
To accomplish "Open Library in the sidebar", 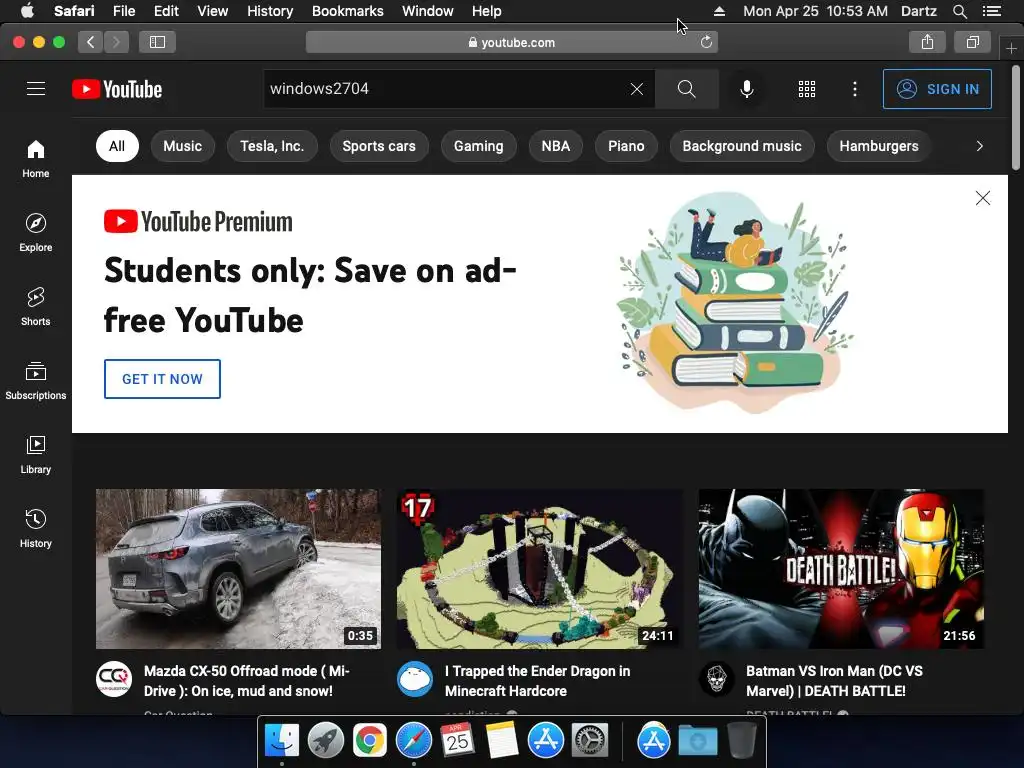I will coord(36,455).
